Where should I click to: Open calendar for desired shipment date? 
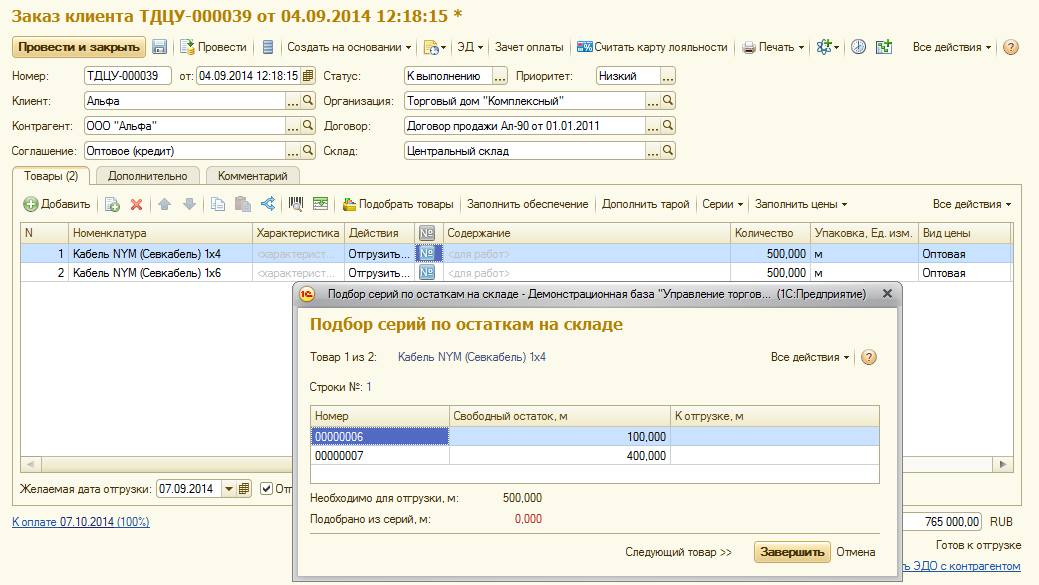click(244, 489)
